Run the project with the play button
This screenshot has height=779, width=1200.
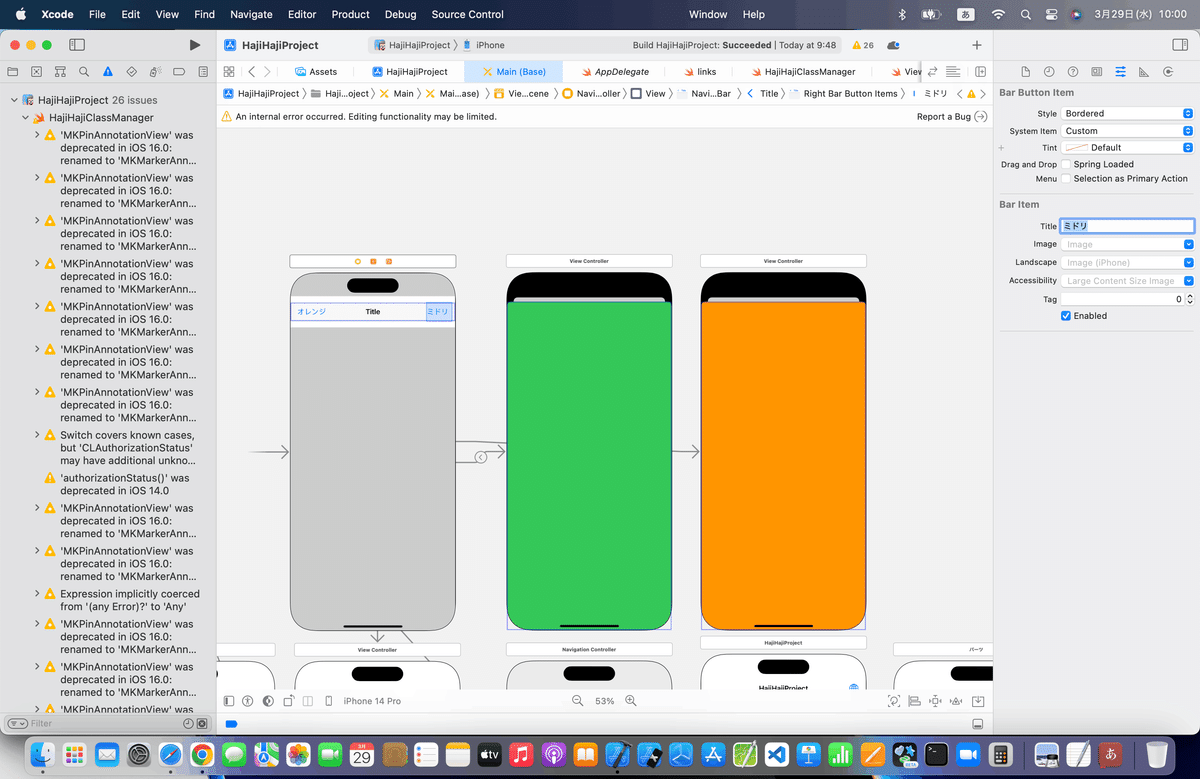pos(195,45)
